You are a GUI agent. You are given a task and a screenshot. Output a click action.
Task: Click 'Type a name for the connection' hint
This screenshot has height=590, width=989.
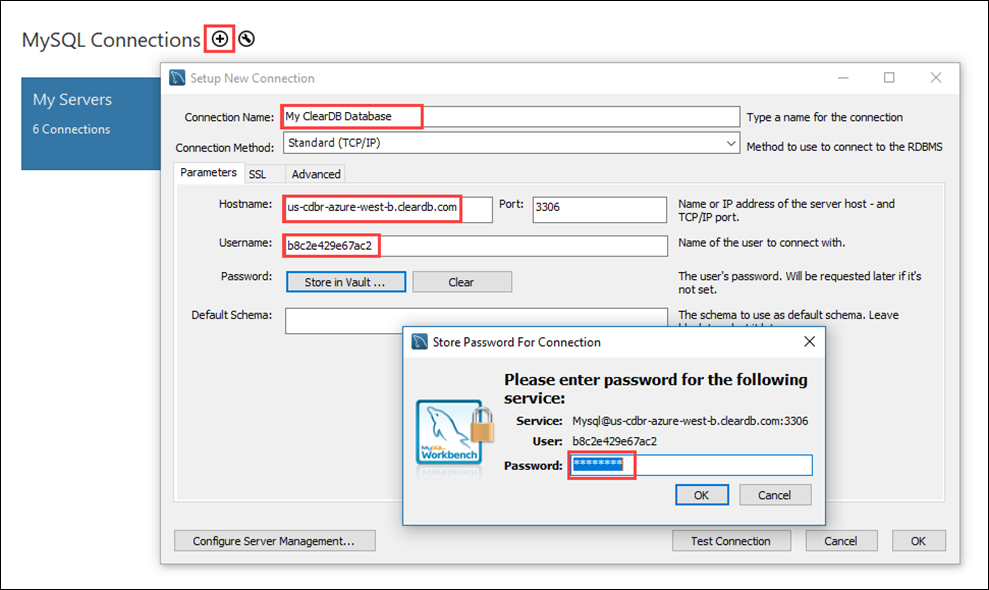point(824,117)
